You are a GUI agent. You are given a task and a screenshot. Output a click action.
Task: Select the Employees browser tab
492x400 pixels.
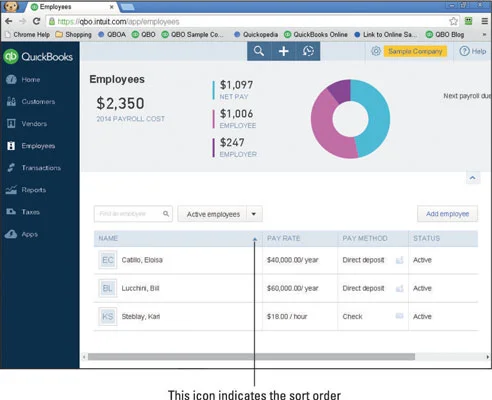(x=72, y=7)
